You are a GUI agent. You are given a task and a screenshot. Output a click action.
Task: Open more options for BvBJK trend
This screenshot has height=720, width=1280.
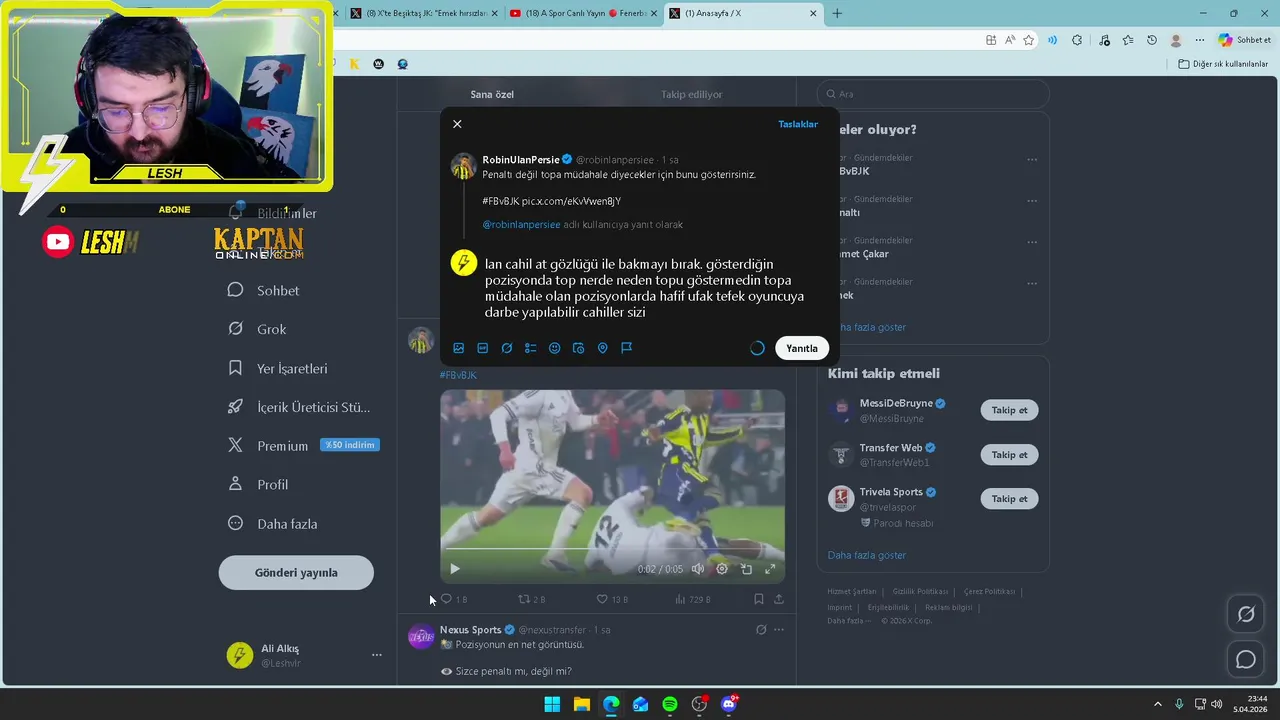pyautogui.click(x=1032, y=160)
